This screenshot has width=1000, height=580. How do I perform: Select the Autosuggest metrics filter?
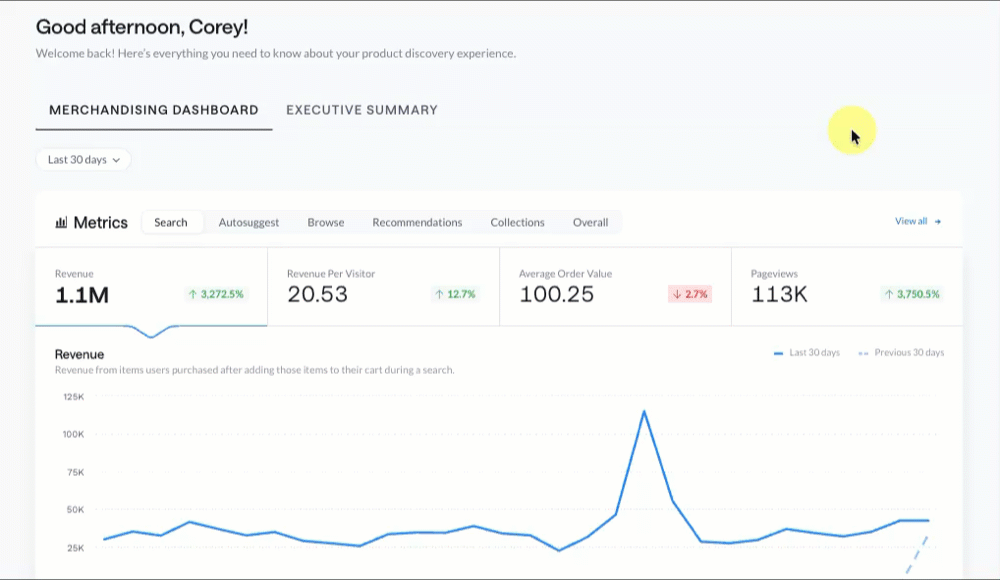(x=249, y=222)
